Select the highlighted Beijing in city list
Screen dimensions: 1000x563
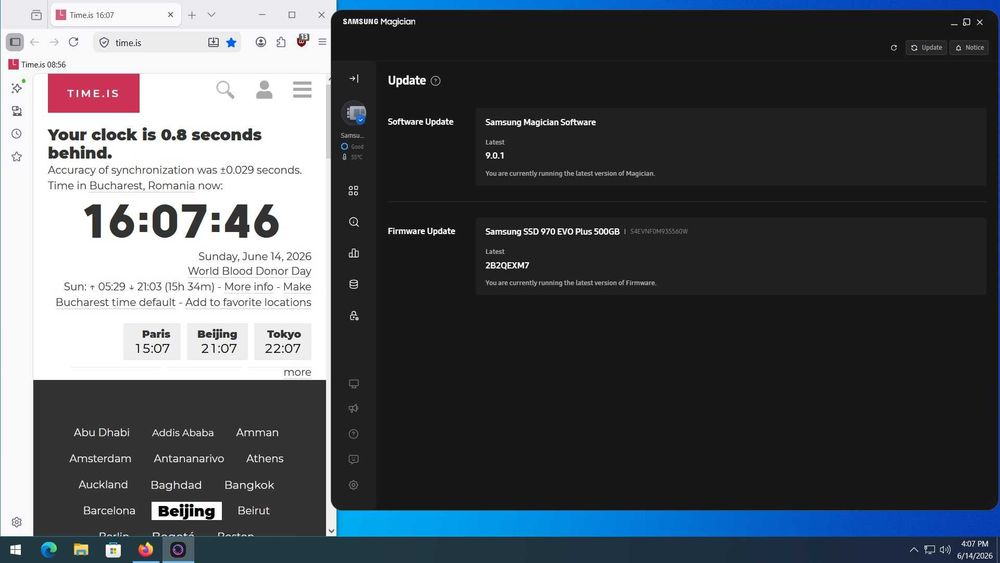coord(187,511)
